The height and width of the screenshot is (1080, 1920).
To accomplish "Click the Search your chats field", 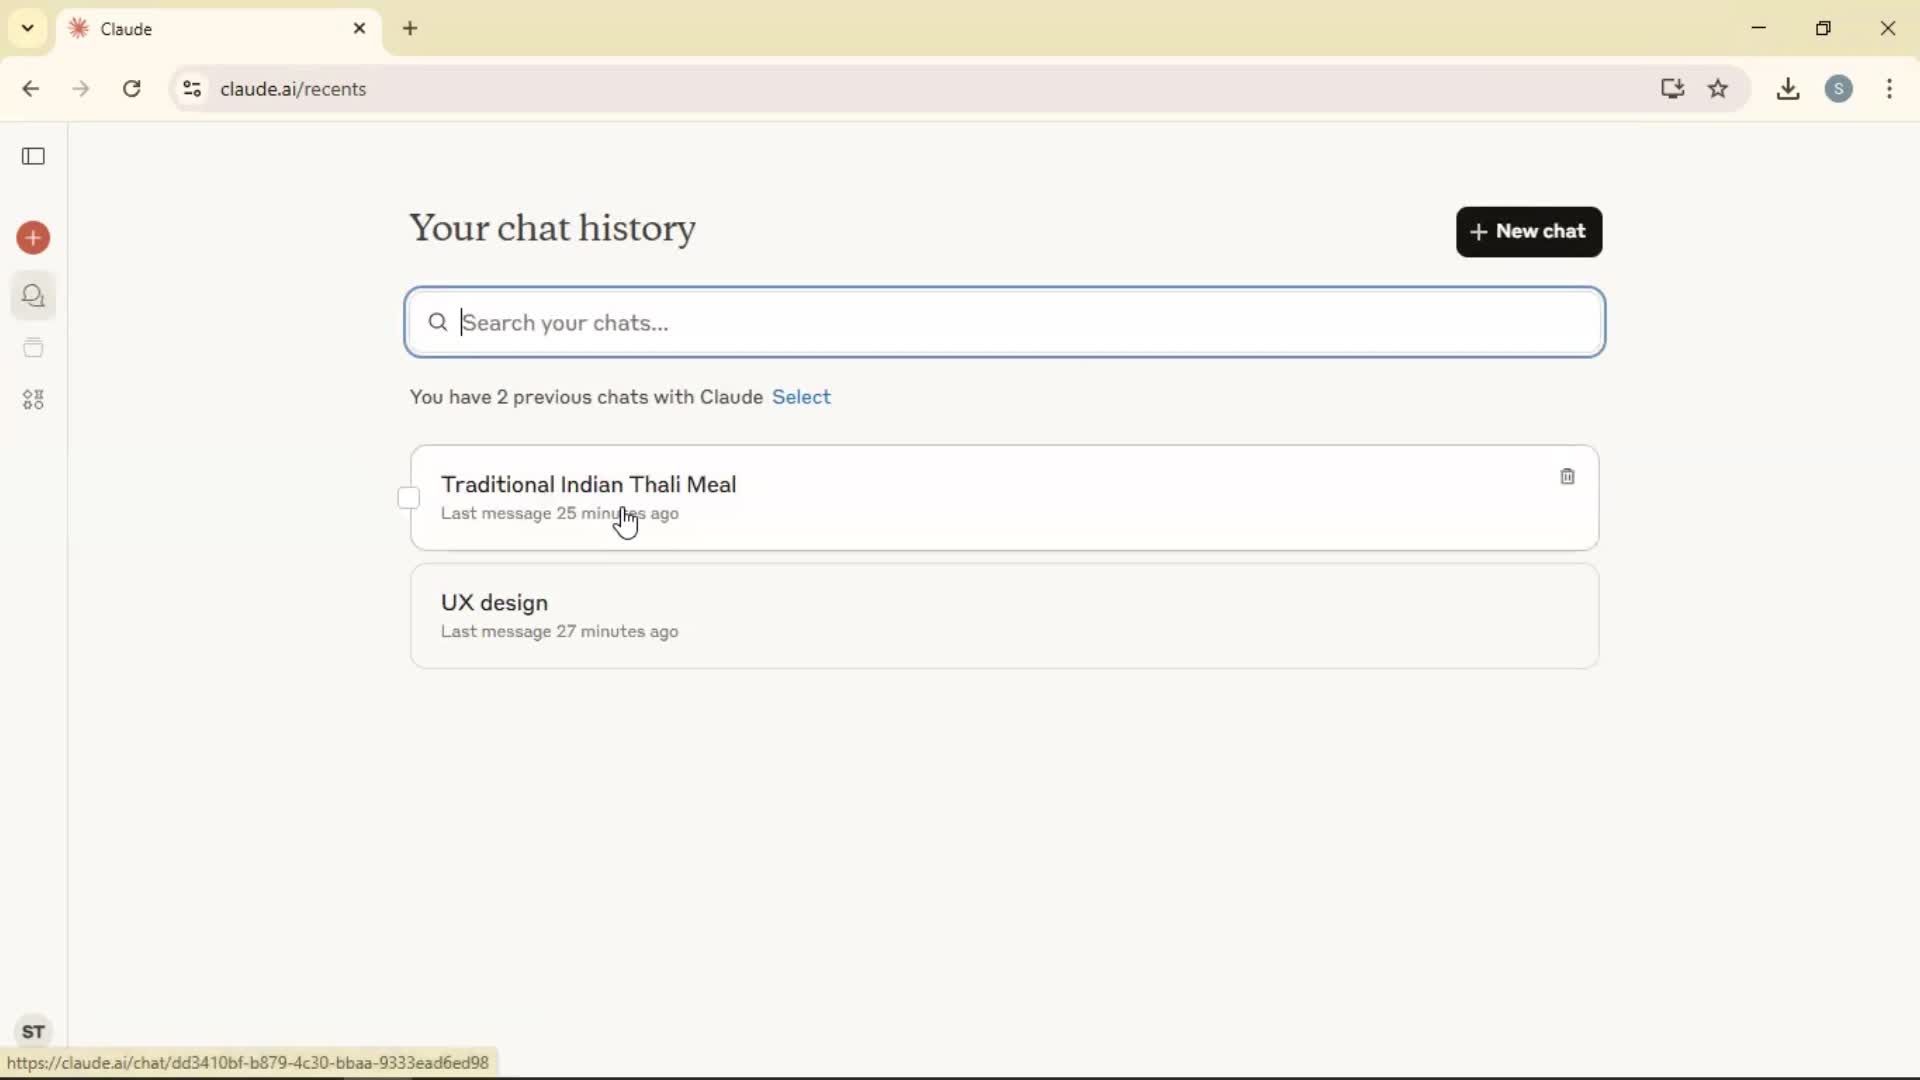I will pos(1004,323).
